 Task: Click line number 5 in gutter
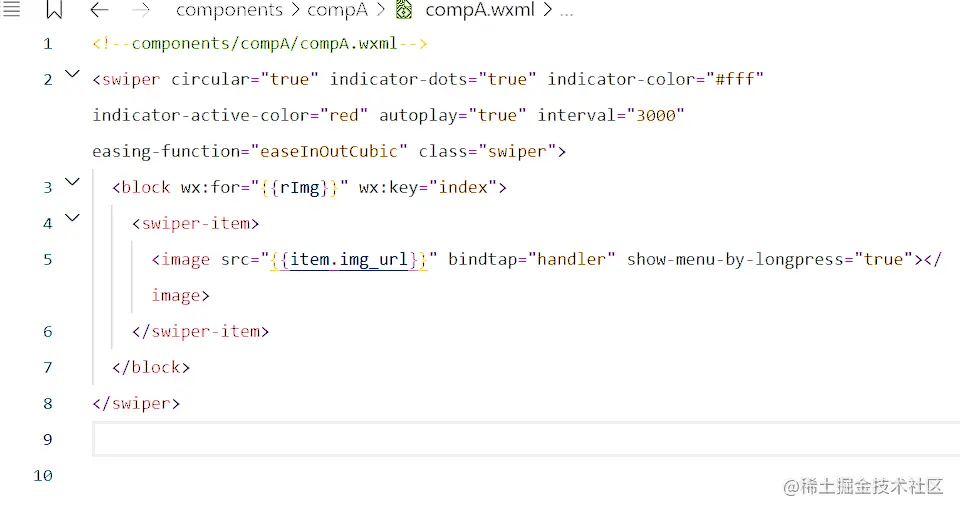click(x=48, y=260)
